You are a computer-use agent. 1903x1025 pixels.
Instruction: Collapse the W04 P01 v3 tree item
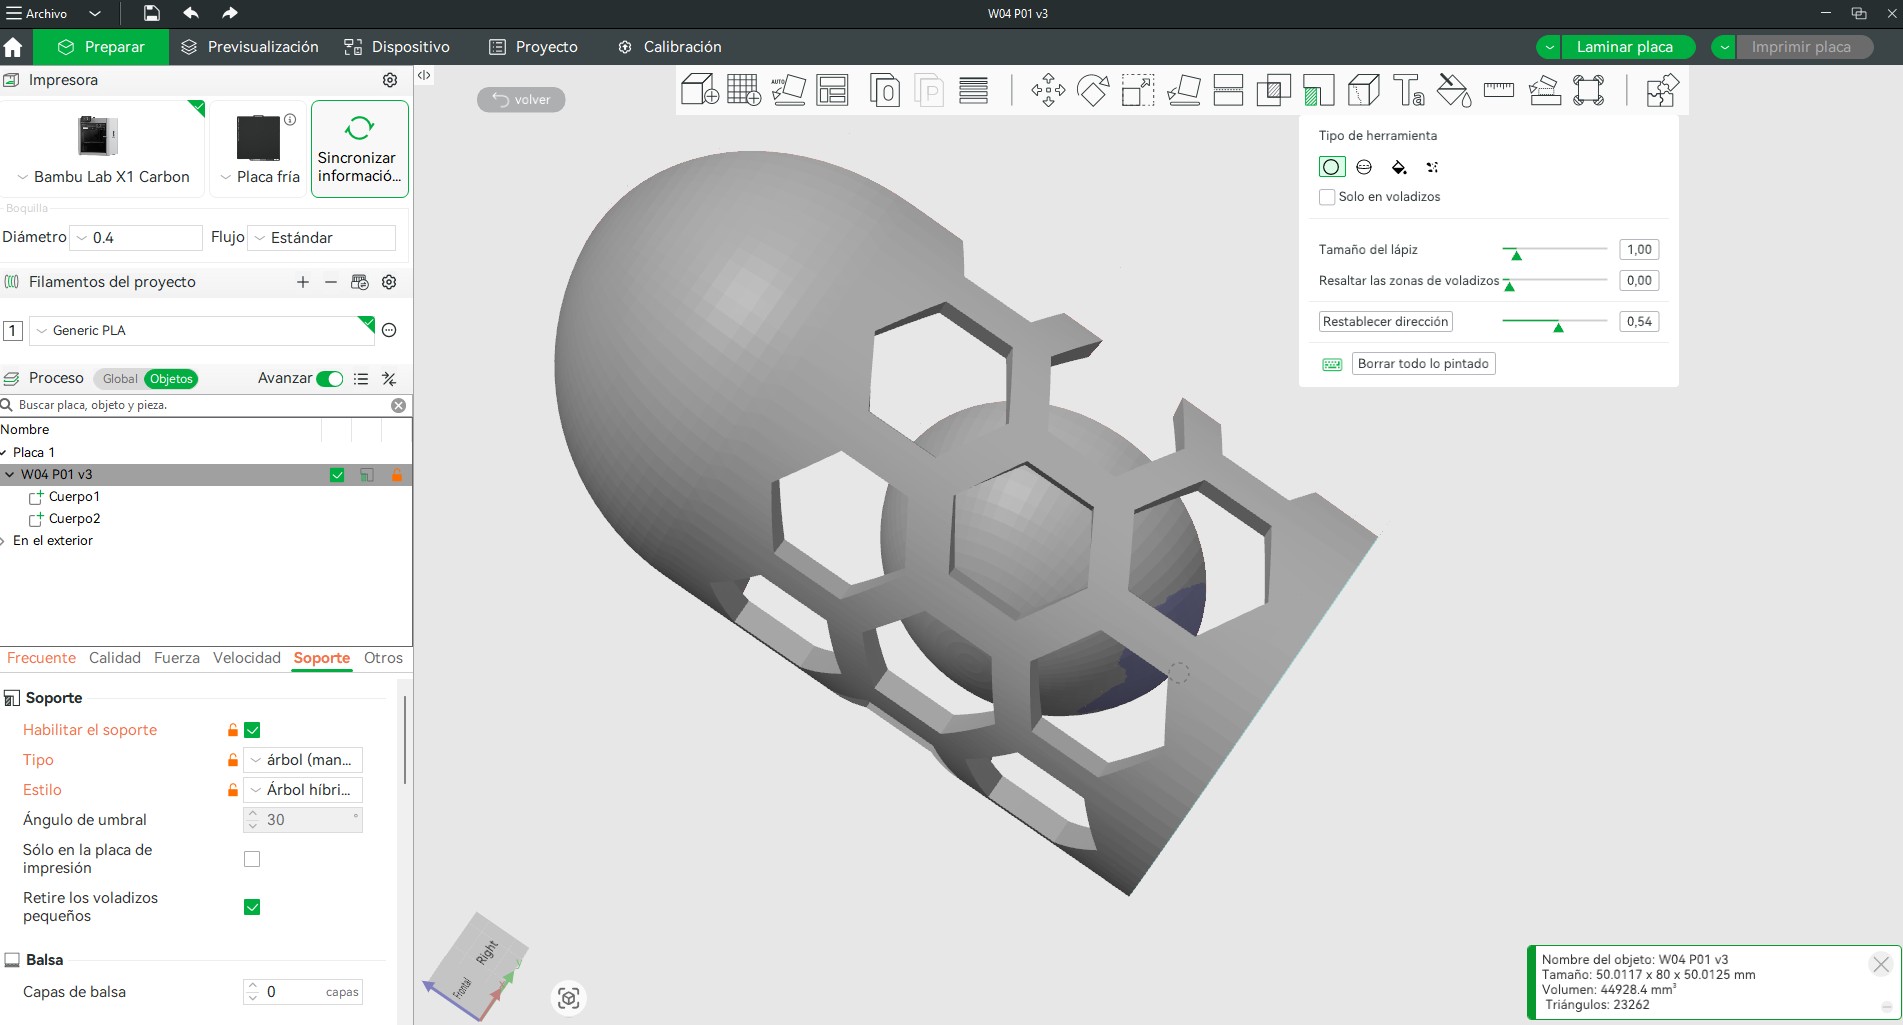[x=10, y=475]
